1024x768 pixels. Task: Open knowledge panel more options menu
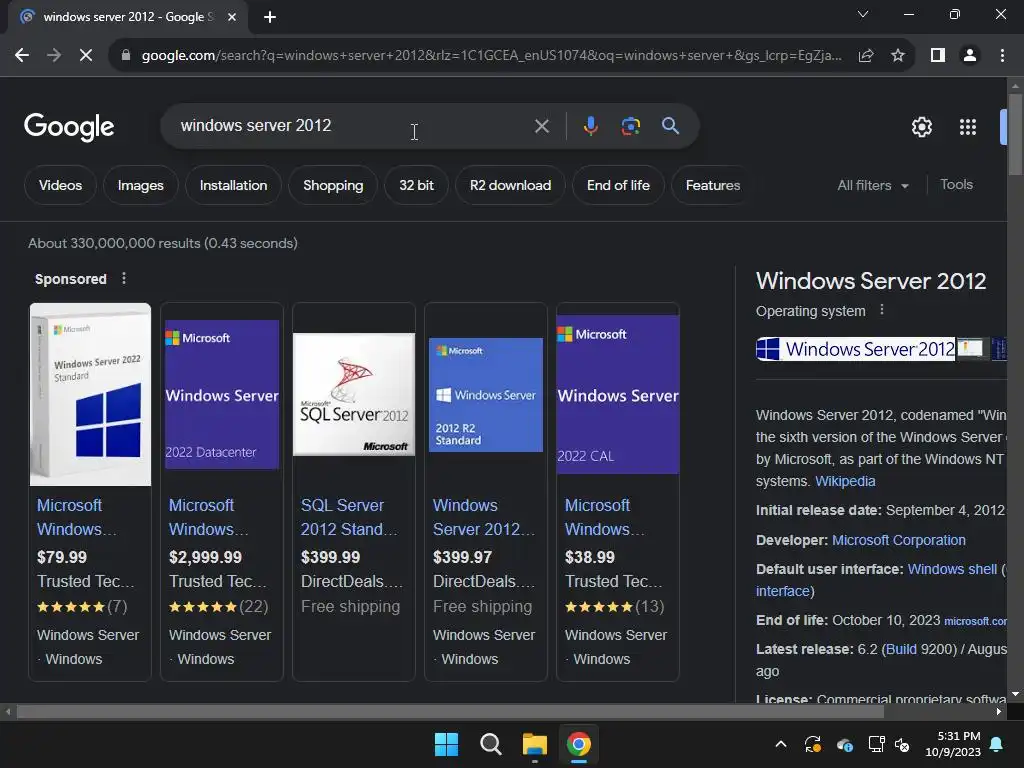tap(882, 310)
